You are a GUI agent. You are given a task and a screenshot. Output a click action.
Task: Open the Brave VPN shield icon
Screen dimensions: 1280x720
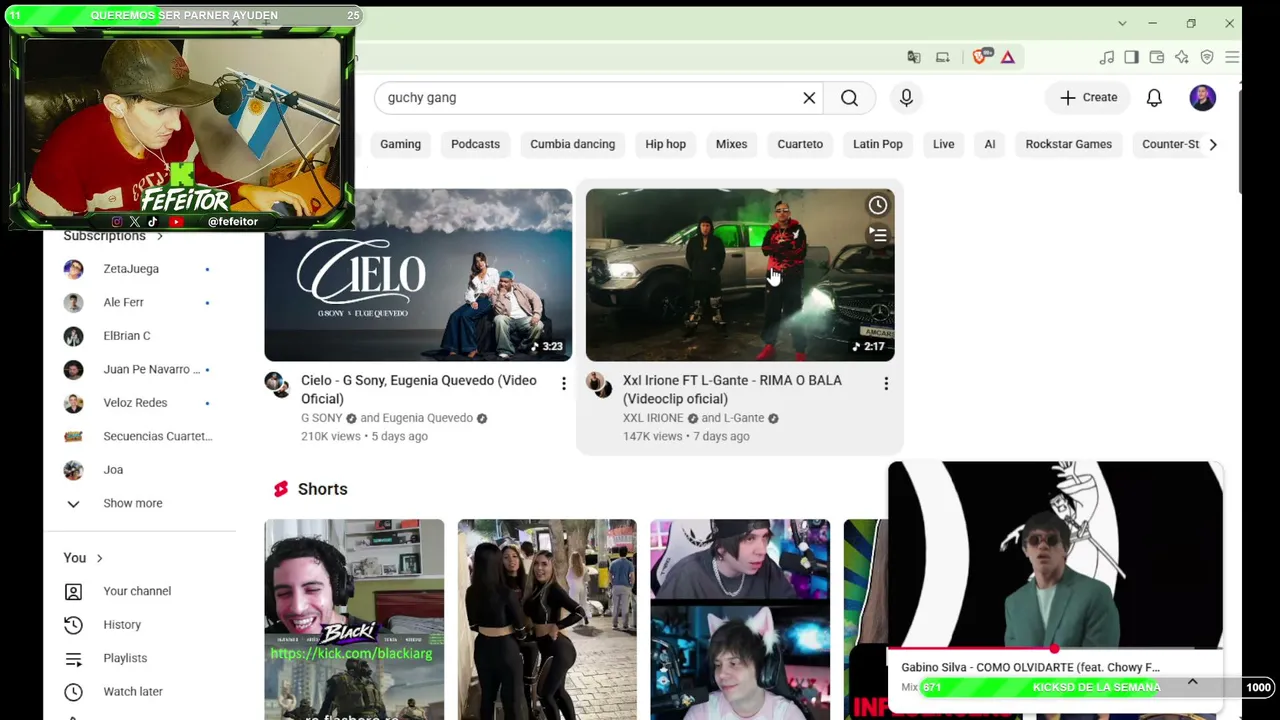[x=1207, y=57]
